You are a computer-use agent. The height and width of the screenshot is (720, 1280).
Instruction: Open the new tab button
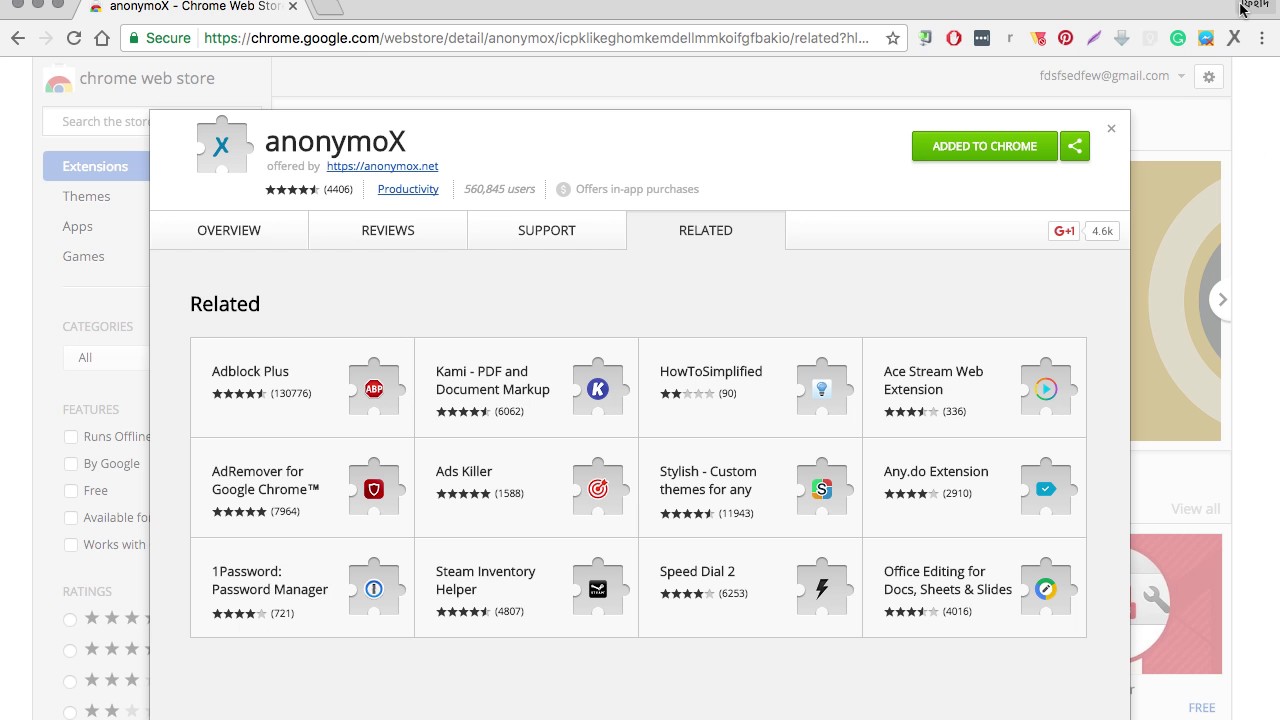tap(328, 8)
